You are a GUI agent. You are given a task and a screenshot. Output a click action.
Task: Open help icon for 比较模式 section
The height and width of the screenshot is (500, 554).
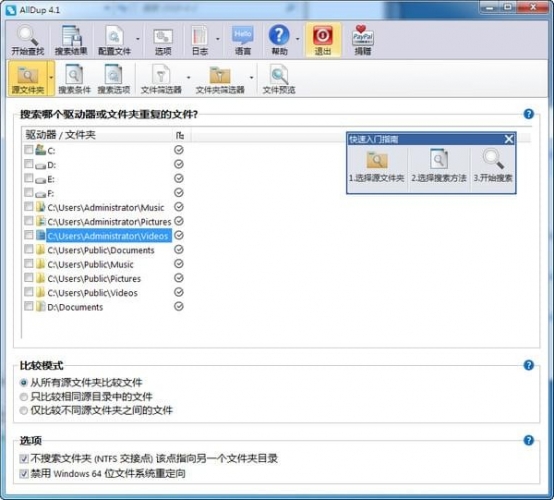(529, 365)
